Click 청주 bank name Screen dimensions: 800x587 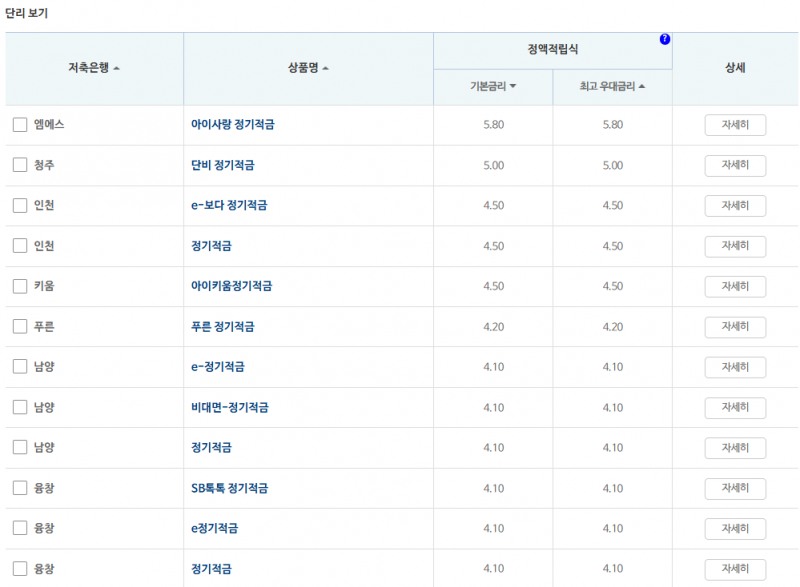coord(44,165)
